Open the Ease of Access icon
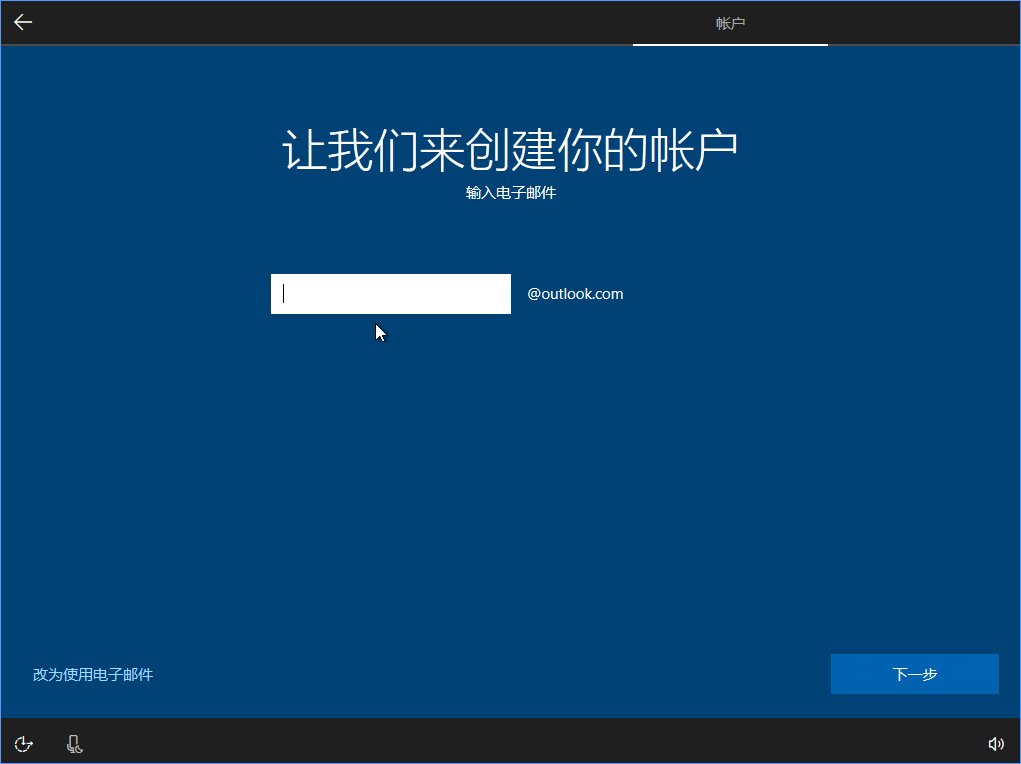 [x=23, y=743]
